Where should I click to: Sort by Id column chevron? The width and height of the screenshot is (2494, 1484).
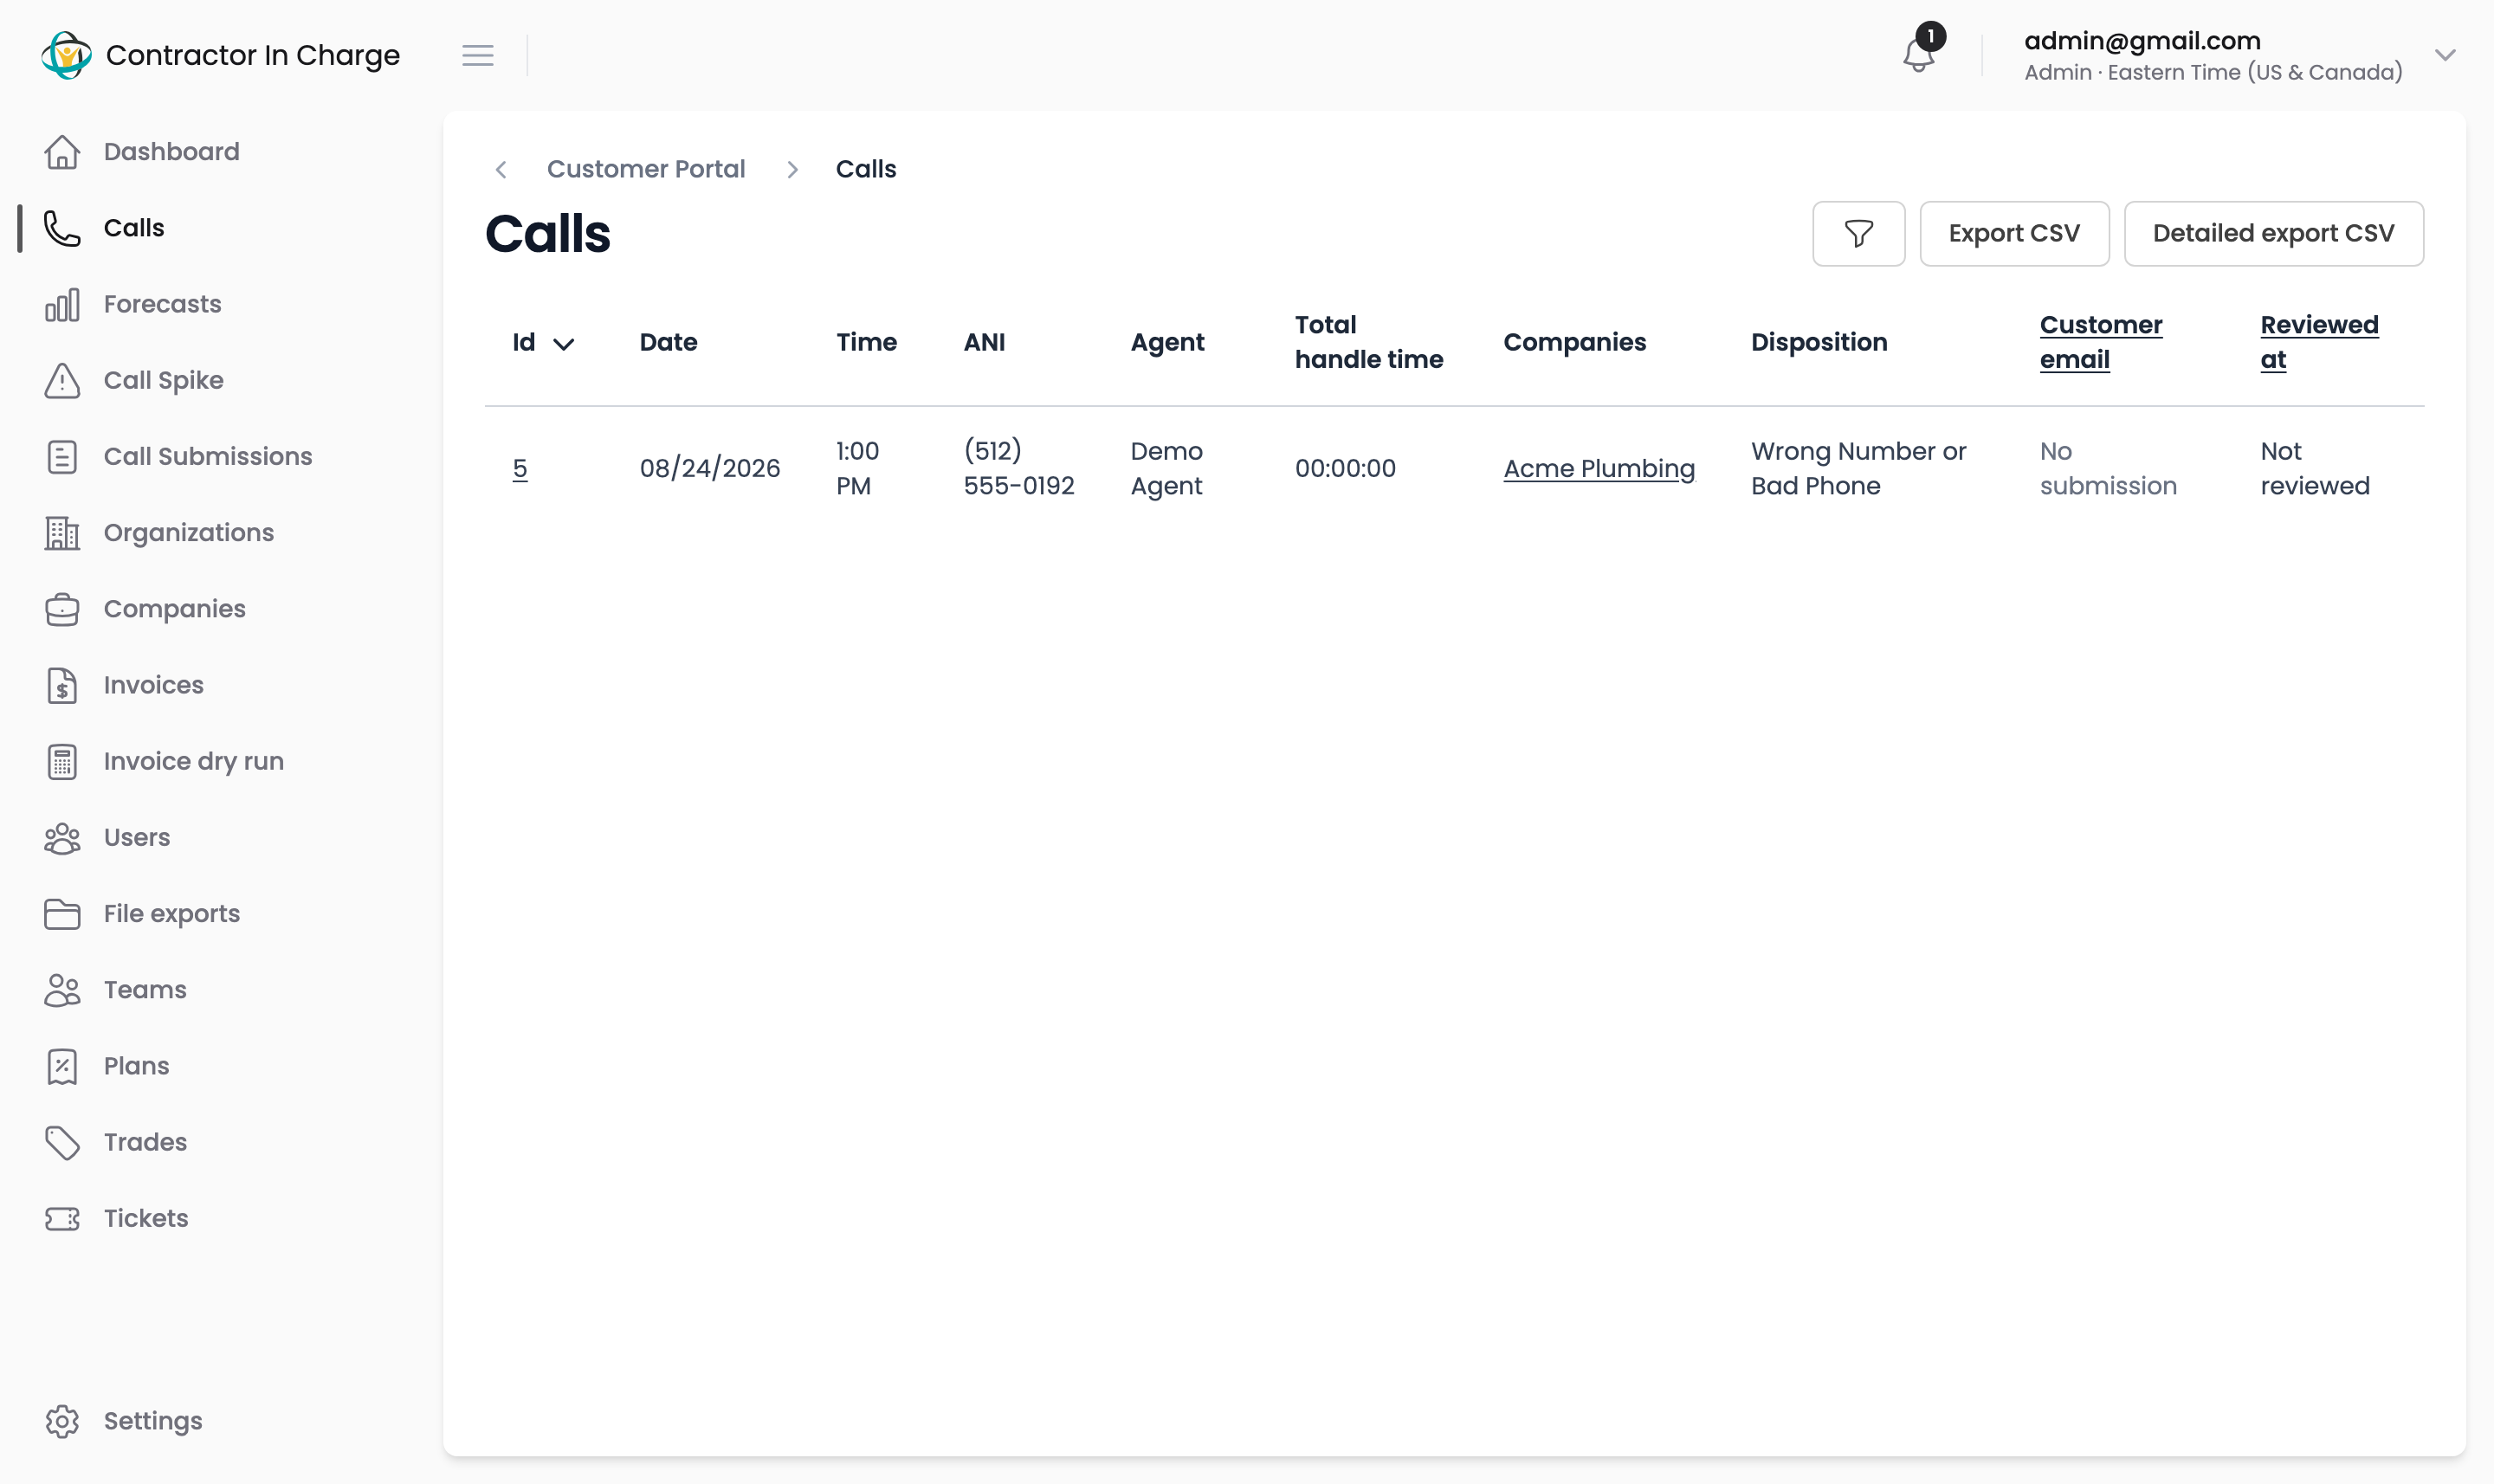(x=564, y=344)
